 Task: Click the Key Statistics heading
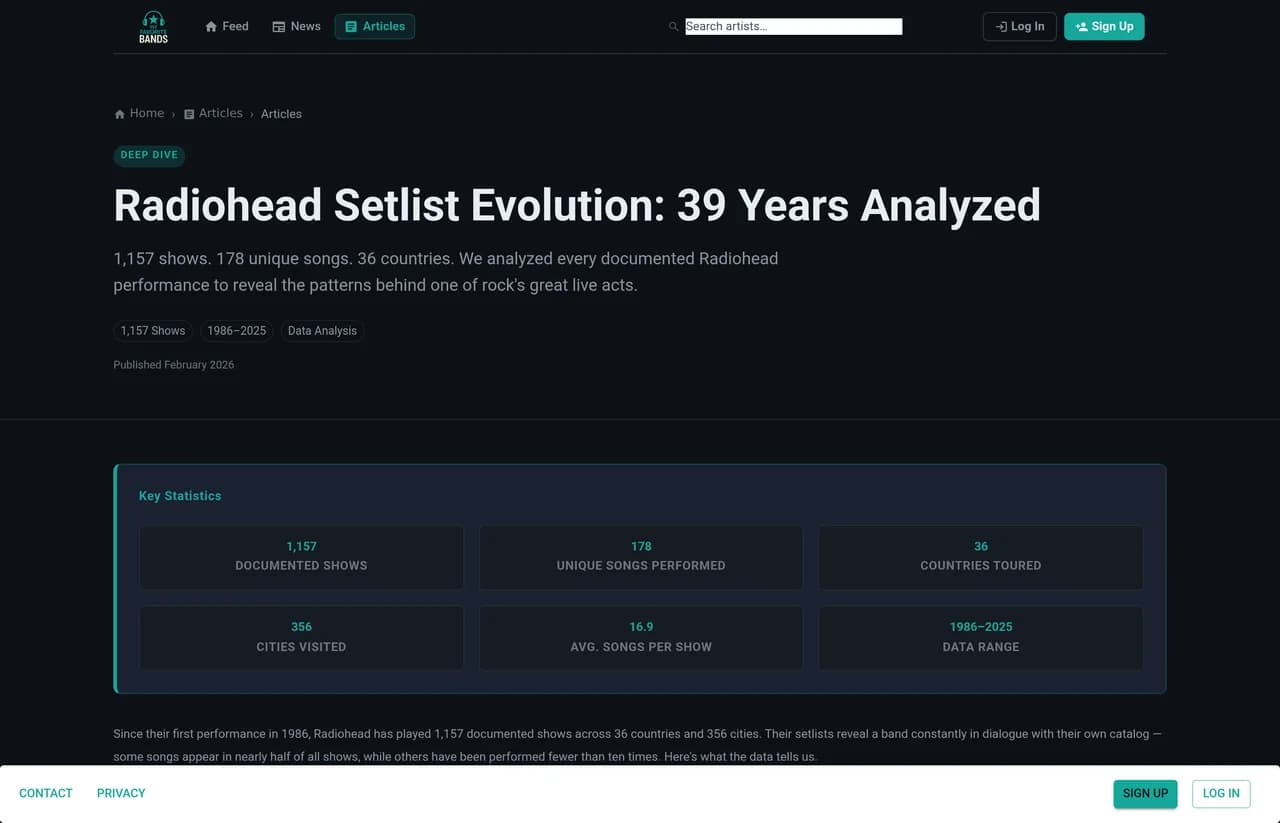pyautogui.click(x=180, y=496)
